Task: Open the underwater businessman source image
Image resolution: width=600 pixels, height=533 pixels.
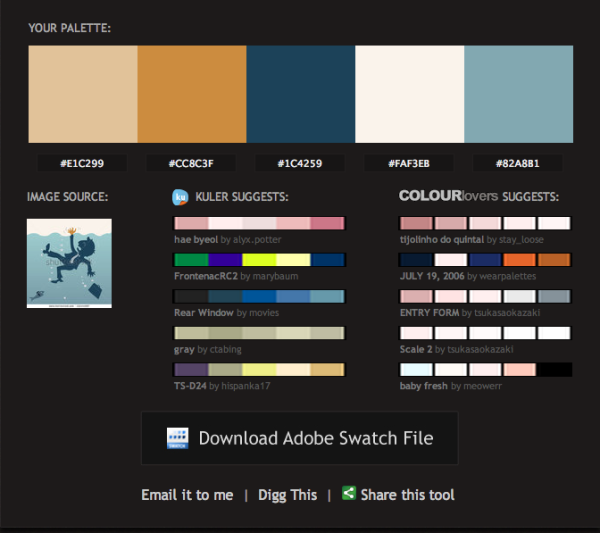Action: tap(69, 263)
